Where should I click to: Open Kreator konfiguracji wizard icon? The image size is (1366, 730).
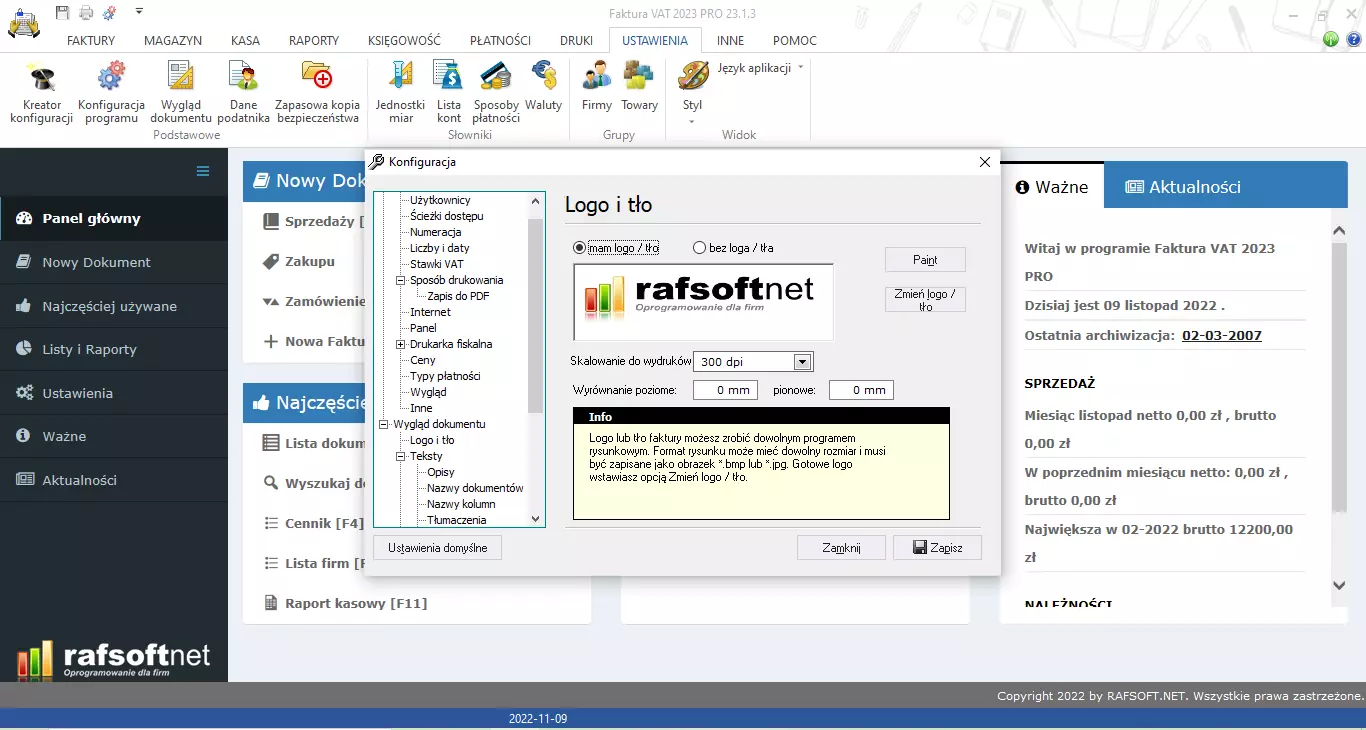coord(42,78)
